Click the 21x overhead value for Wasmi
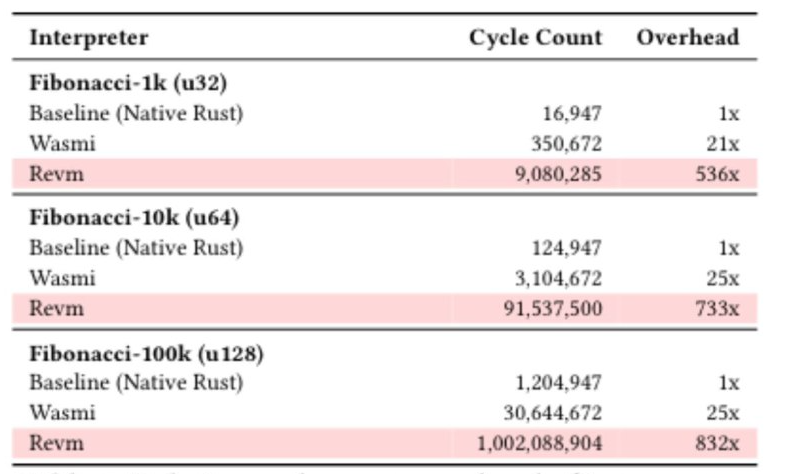The height and width of the screenshot is (474, 793). click(722, 144)
